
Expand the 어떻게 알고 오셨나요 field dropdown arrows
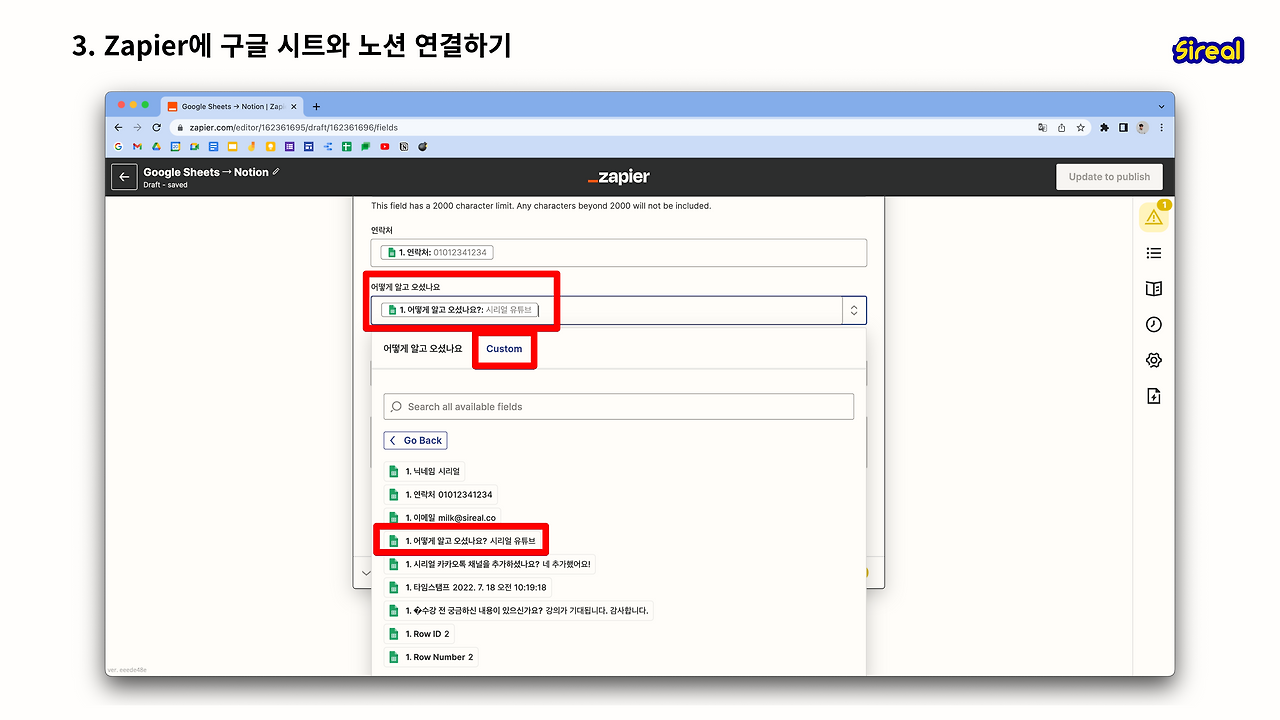(854, 310)
